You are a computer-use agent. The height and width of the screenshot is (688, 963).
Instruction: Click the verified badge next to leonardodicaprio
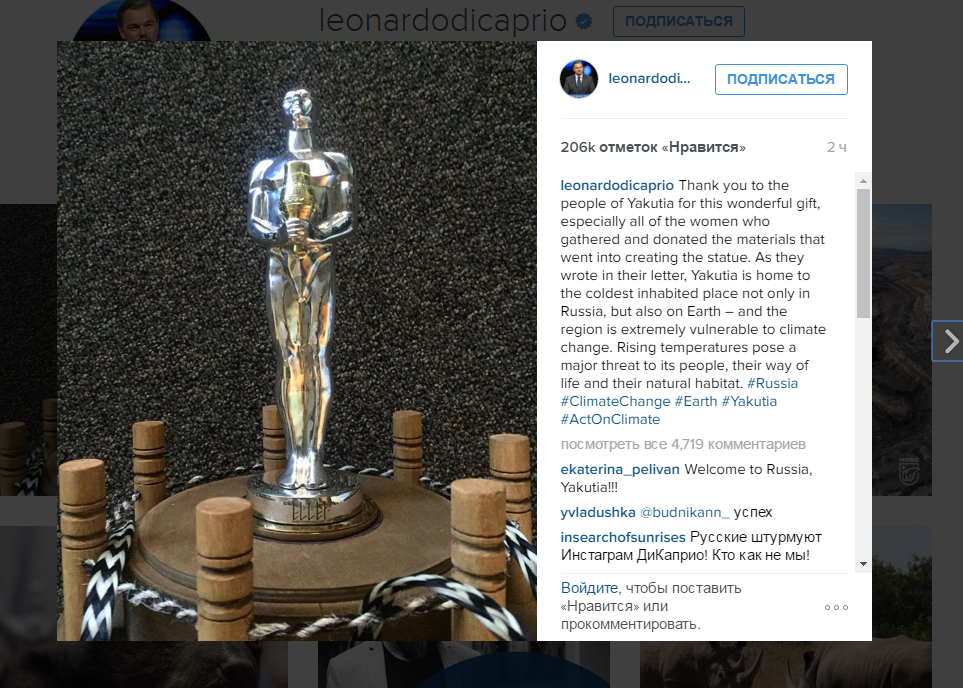[584, 22]
